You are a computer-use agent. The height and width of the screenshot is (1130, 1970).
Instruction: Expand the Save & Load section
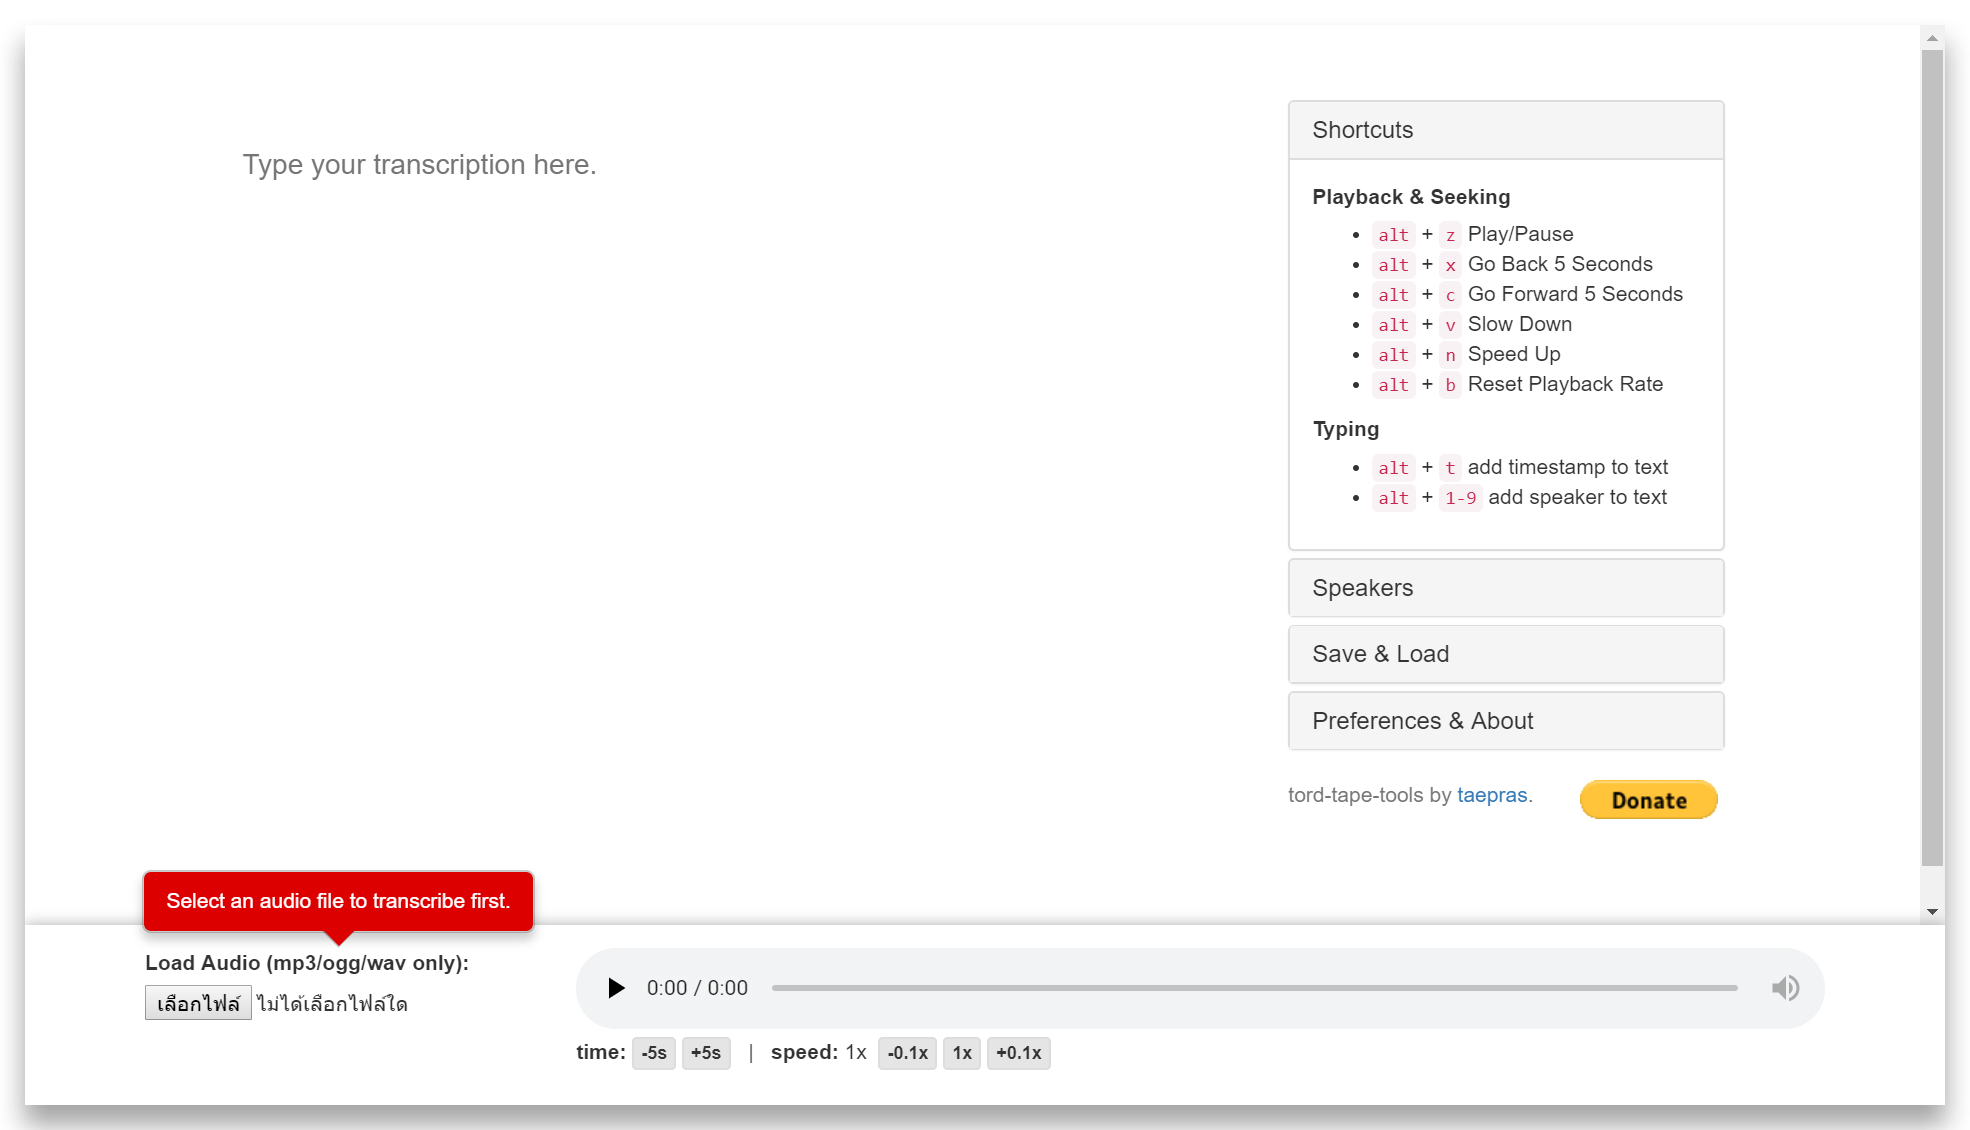[1506, 654]
